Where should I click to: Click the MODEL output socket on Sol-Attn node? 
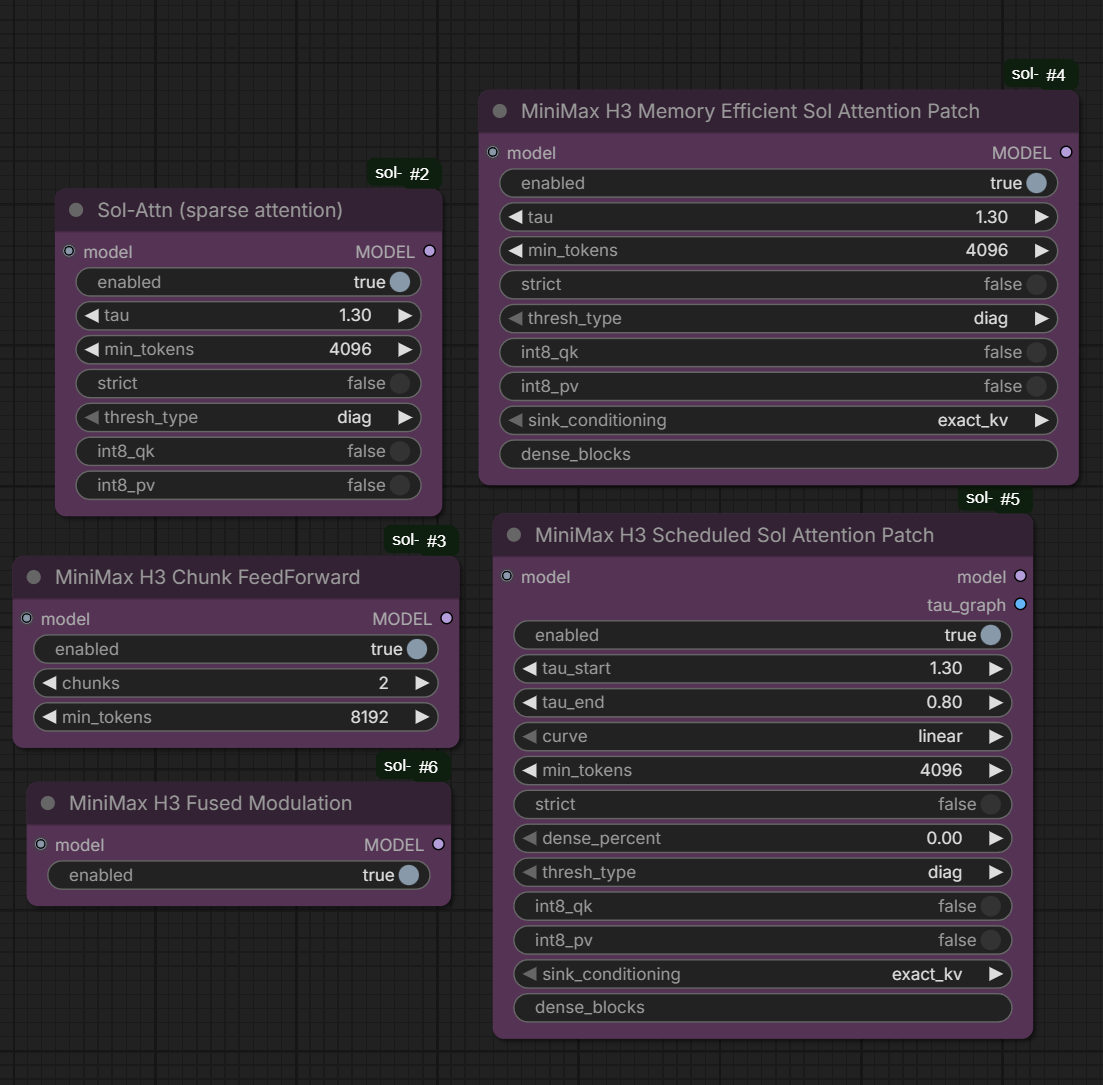point(430,251)
